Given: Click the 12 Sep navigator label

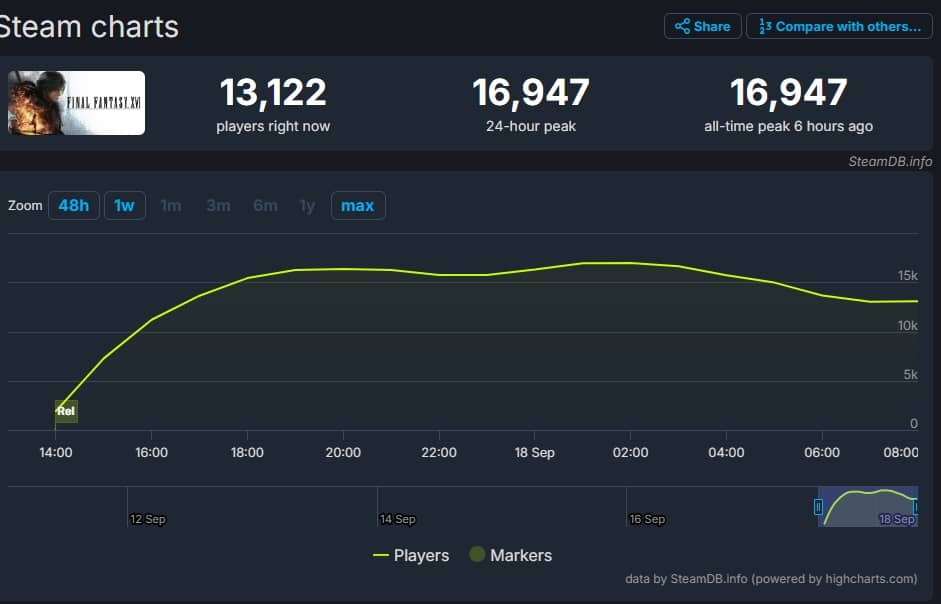Looking at the screenshot, I should (x=148, y=519).
